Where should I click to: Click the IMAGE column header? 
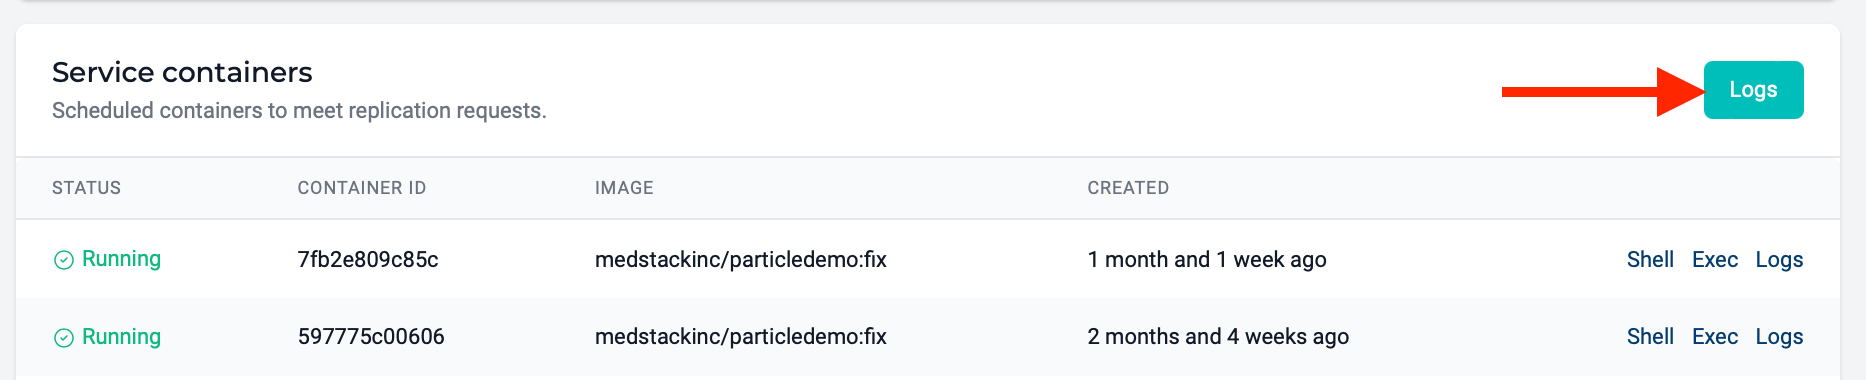[624, 188]
